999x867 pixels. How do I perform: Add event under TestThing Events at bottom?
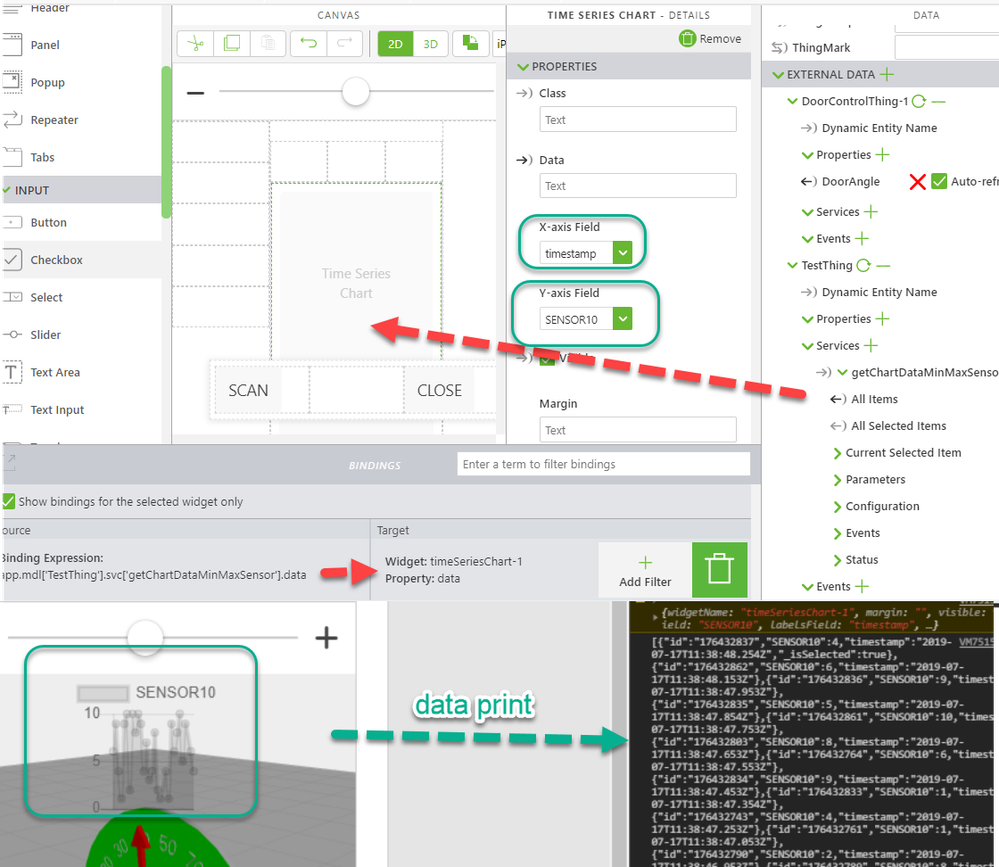[x=862, y=587]
